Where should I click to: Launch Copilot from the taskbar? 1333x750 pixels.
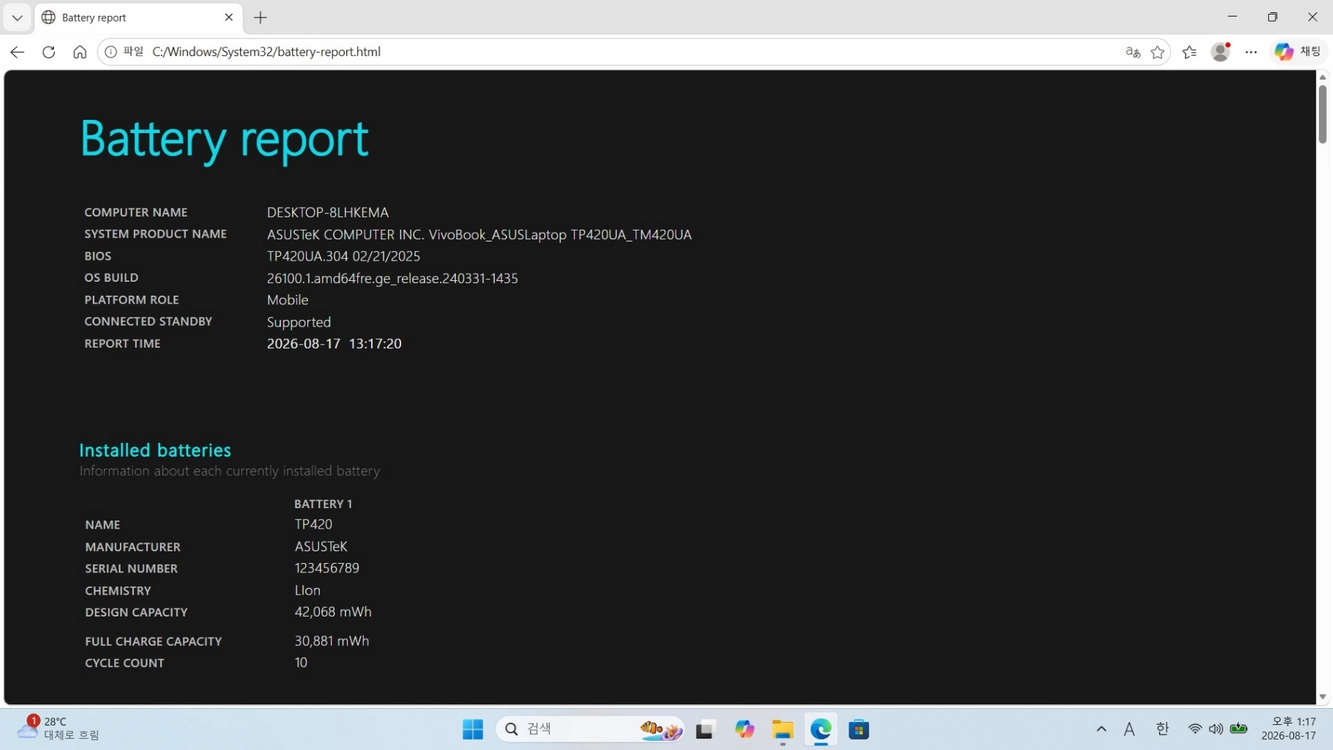pyautogui.click(x=744, y=729)
